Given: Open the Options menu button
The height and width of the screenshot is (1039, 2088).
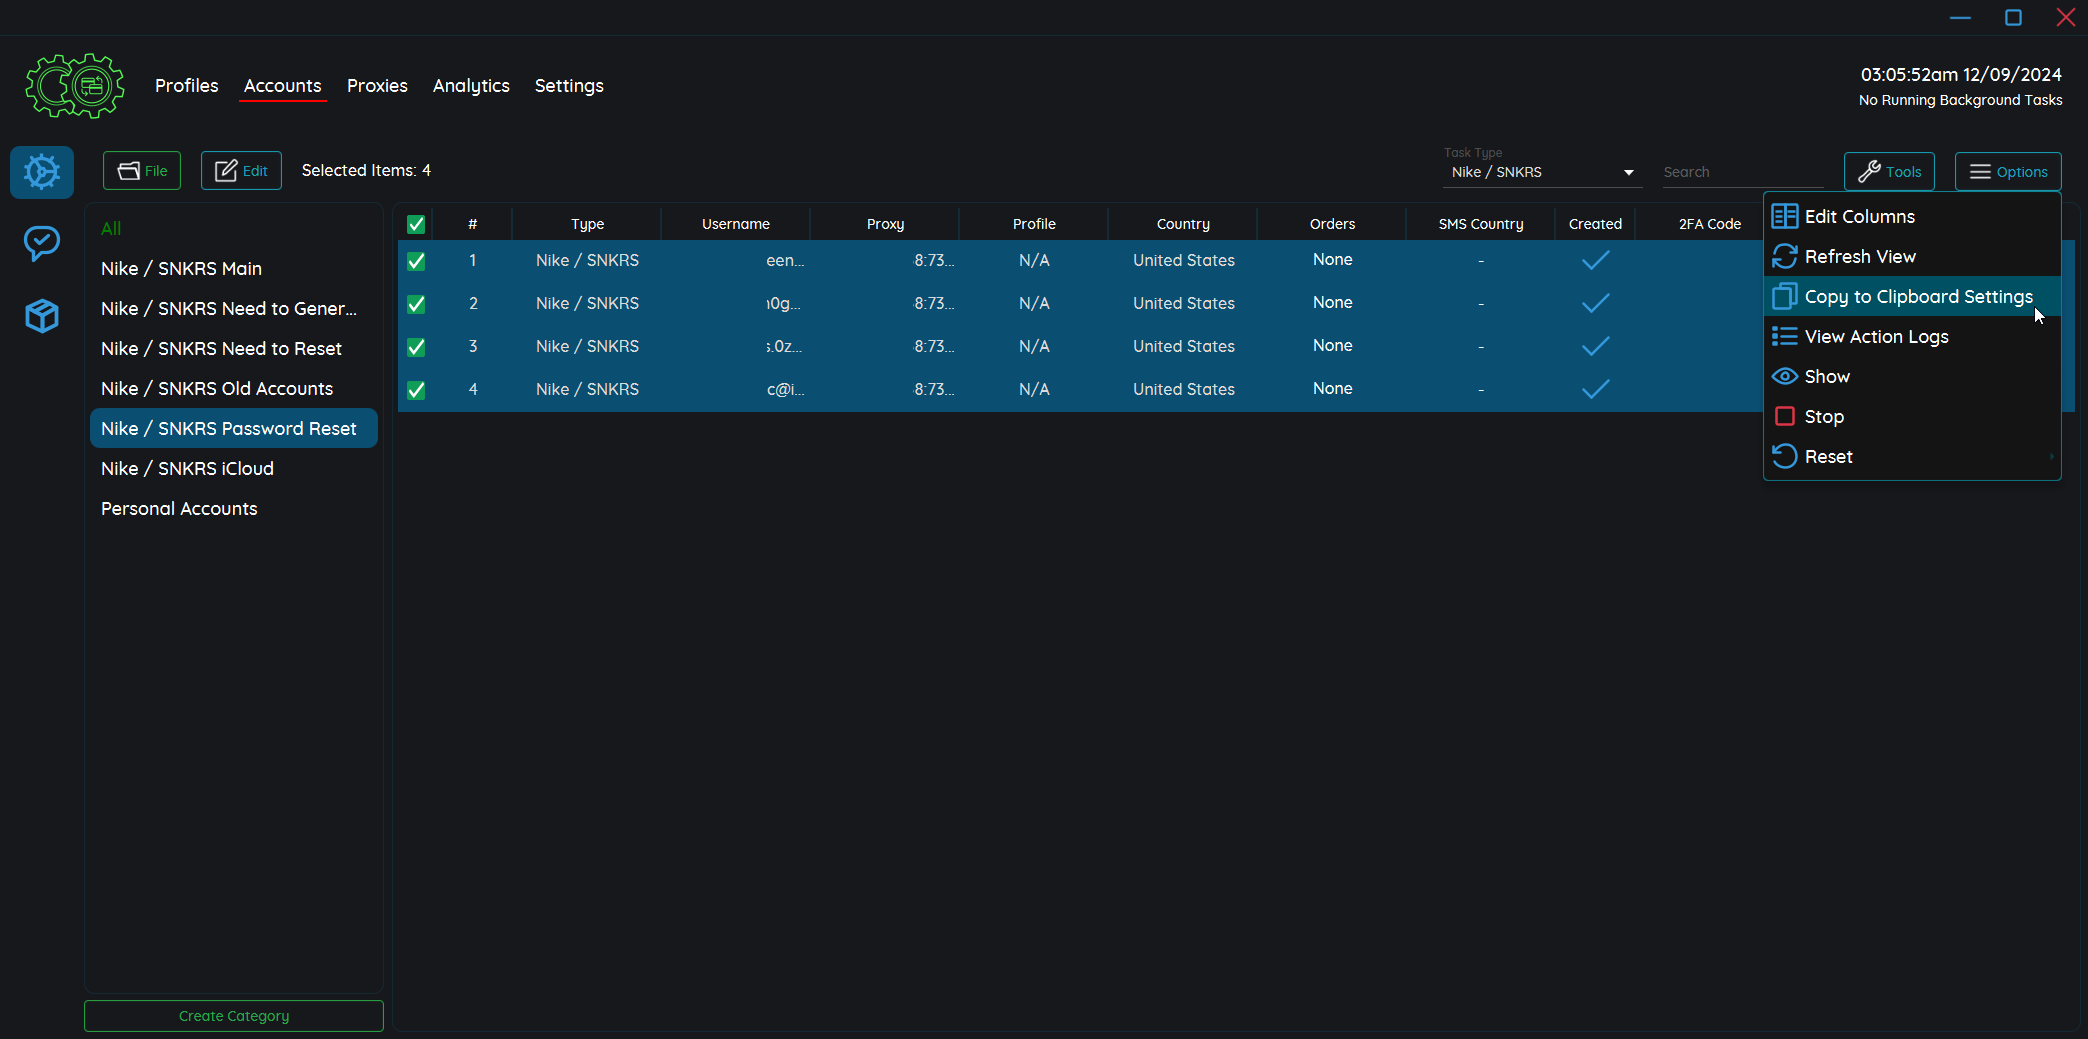Looking at the screenshot, I should 2007,172.
